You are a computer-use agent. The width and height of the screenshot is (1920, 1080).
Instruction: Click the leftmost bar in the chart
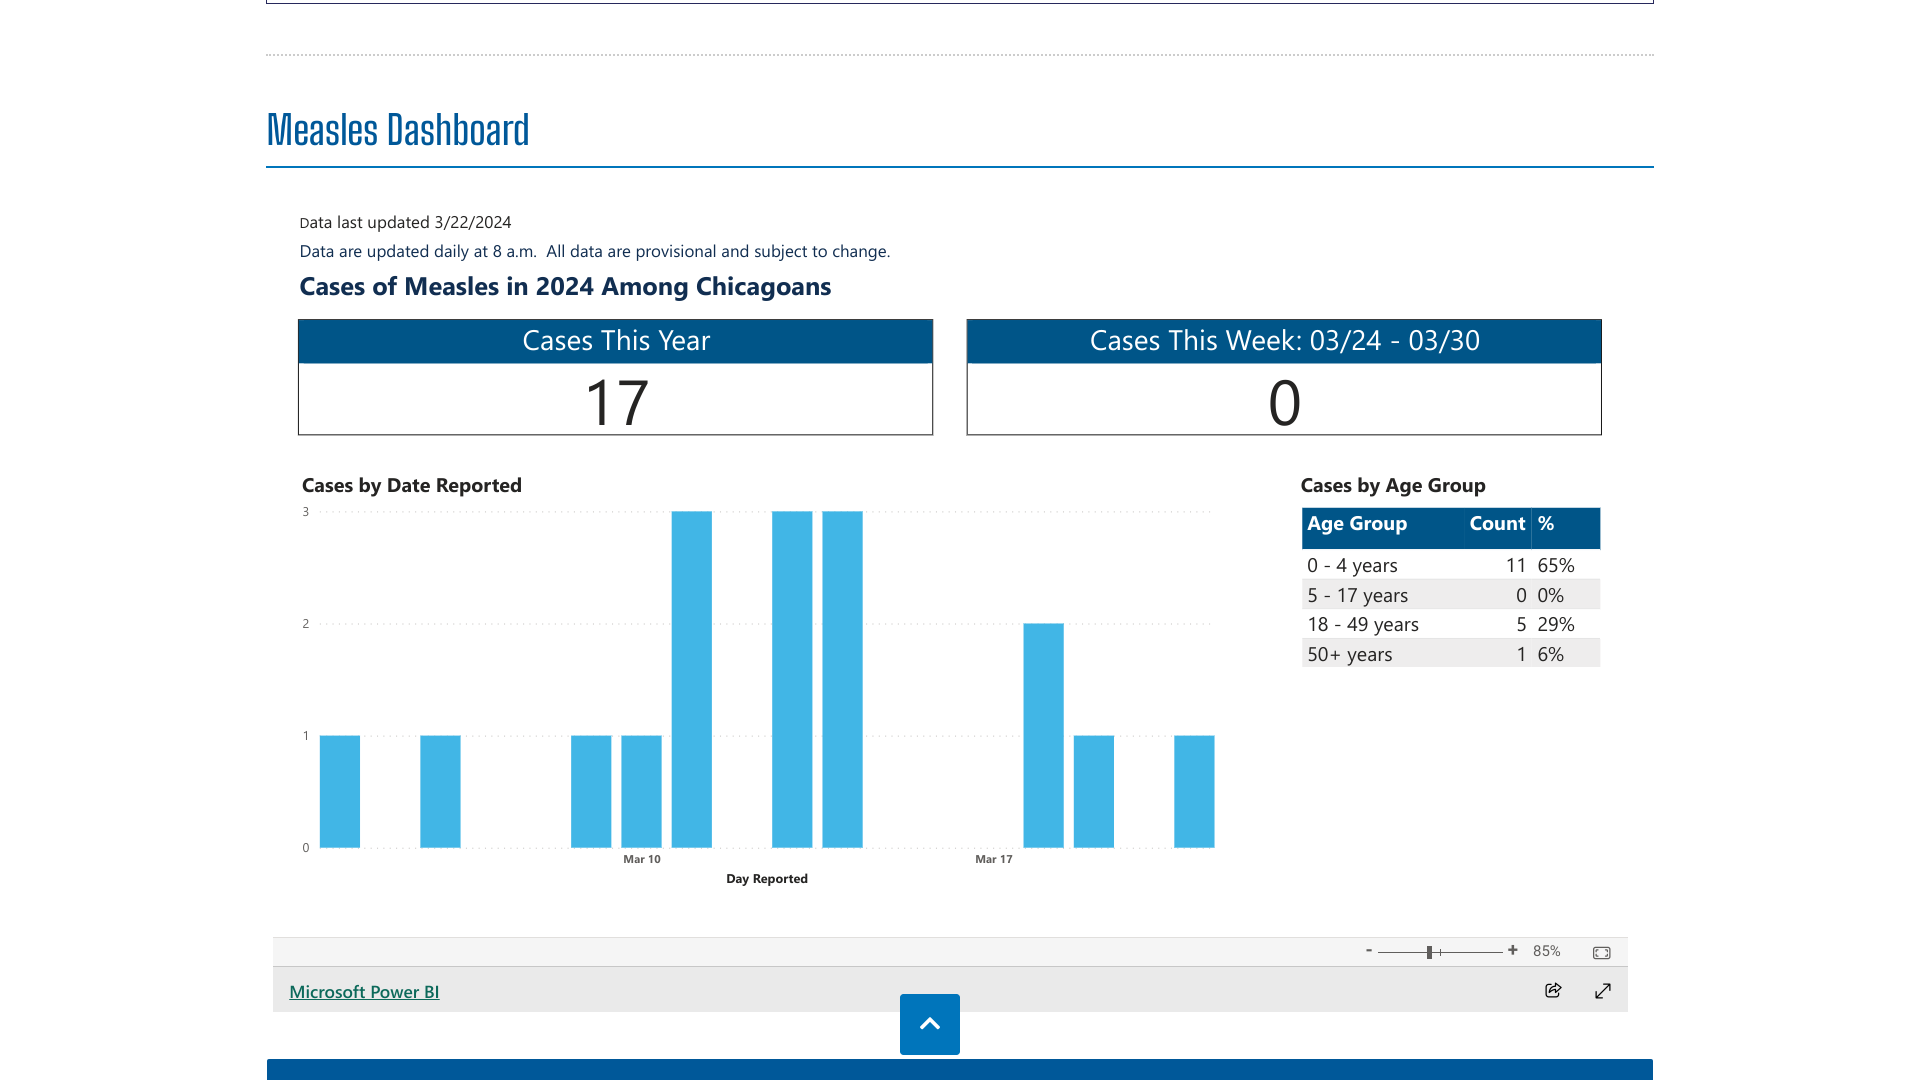[340, 791]
